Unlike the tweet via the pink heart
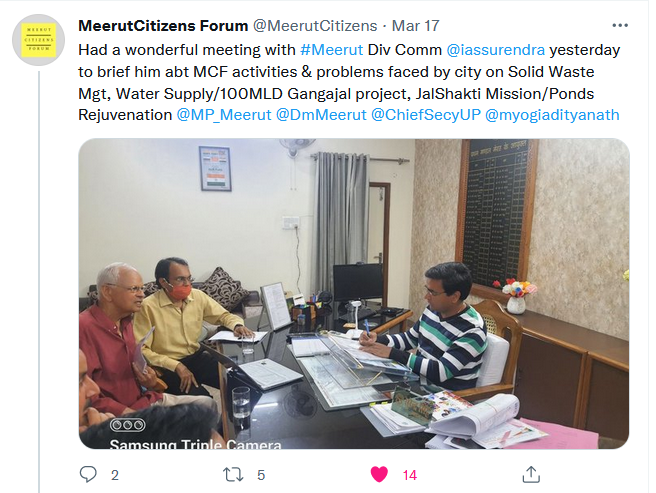The height and width of the screenshot is (493, 656). 379,475
